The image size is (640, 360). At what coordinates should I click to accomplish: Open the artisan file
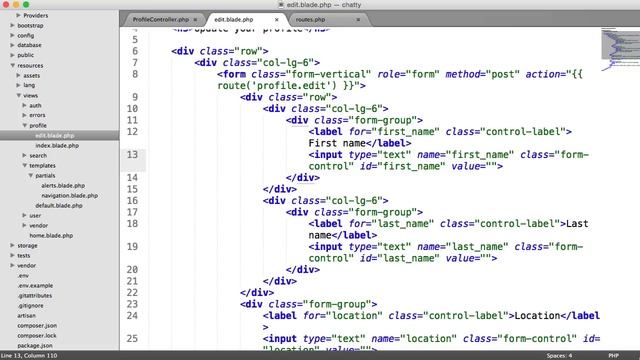[27, 316]
